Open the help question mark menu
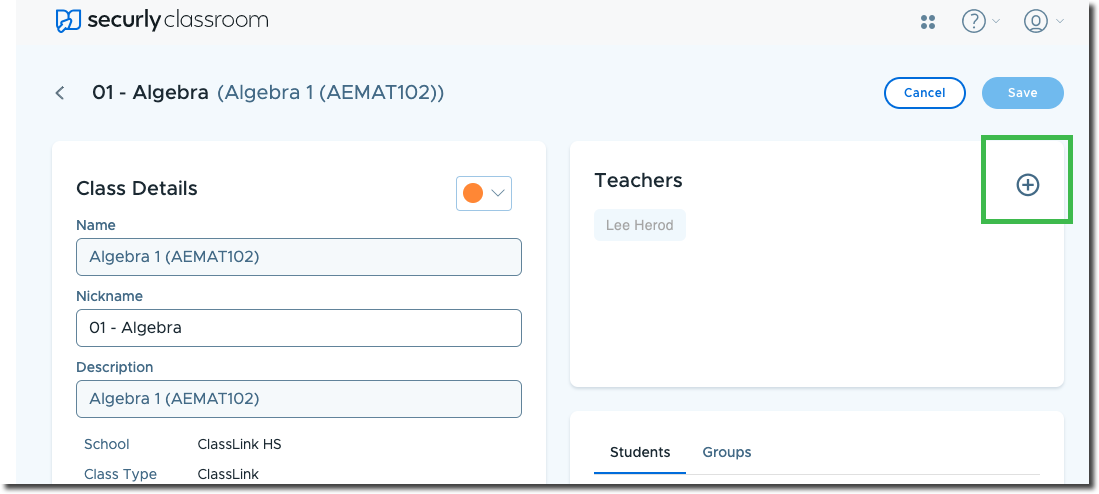Image resolution: width=1099 pixels, height=494 pixels. pyautogui.click(x=974, y=21)
